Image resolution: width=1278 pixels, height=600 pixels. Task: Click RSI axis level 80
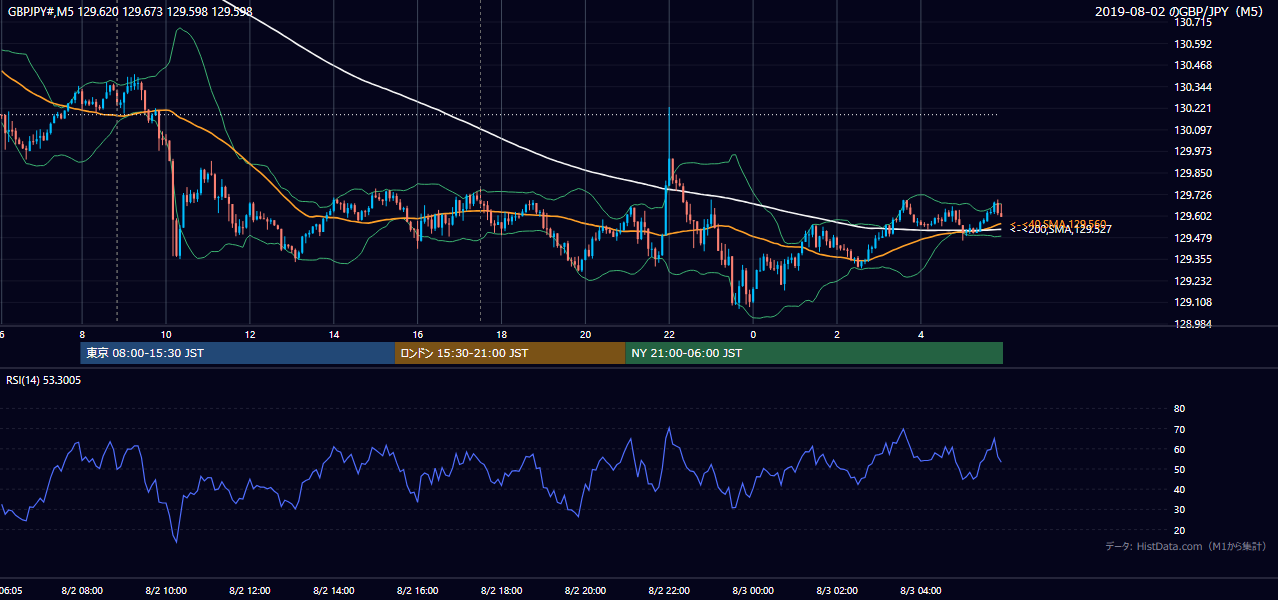pyautogui.click(x=1179, y=409)
